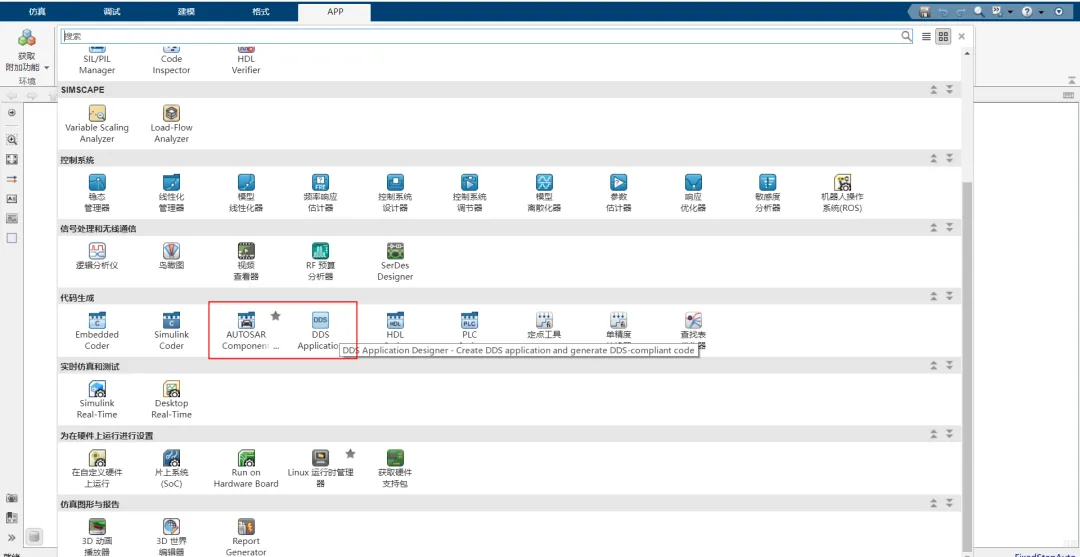Open the 获取硬件支持包 app

click(x=395, y=467)
